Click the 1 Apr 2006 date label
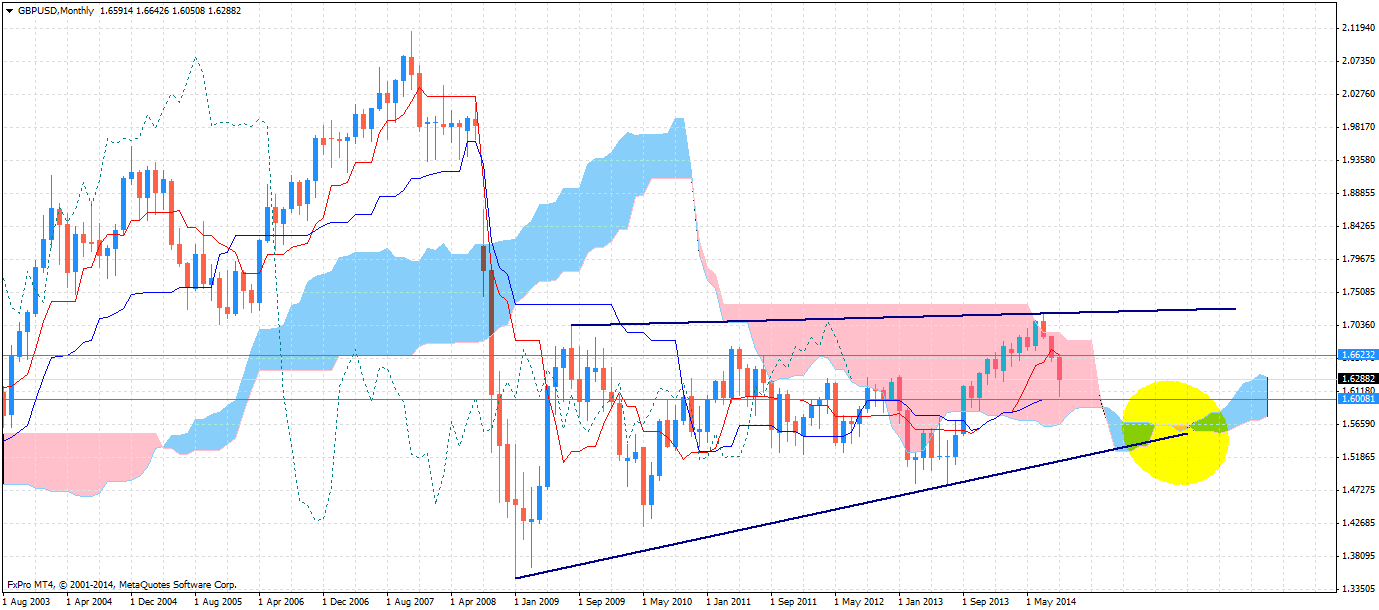Image resolution: width=1379 pixels, height=610 pixels. tap(282, 603)
